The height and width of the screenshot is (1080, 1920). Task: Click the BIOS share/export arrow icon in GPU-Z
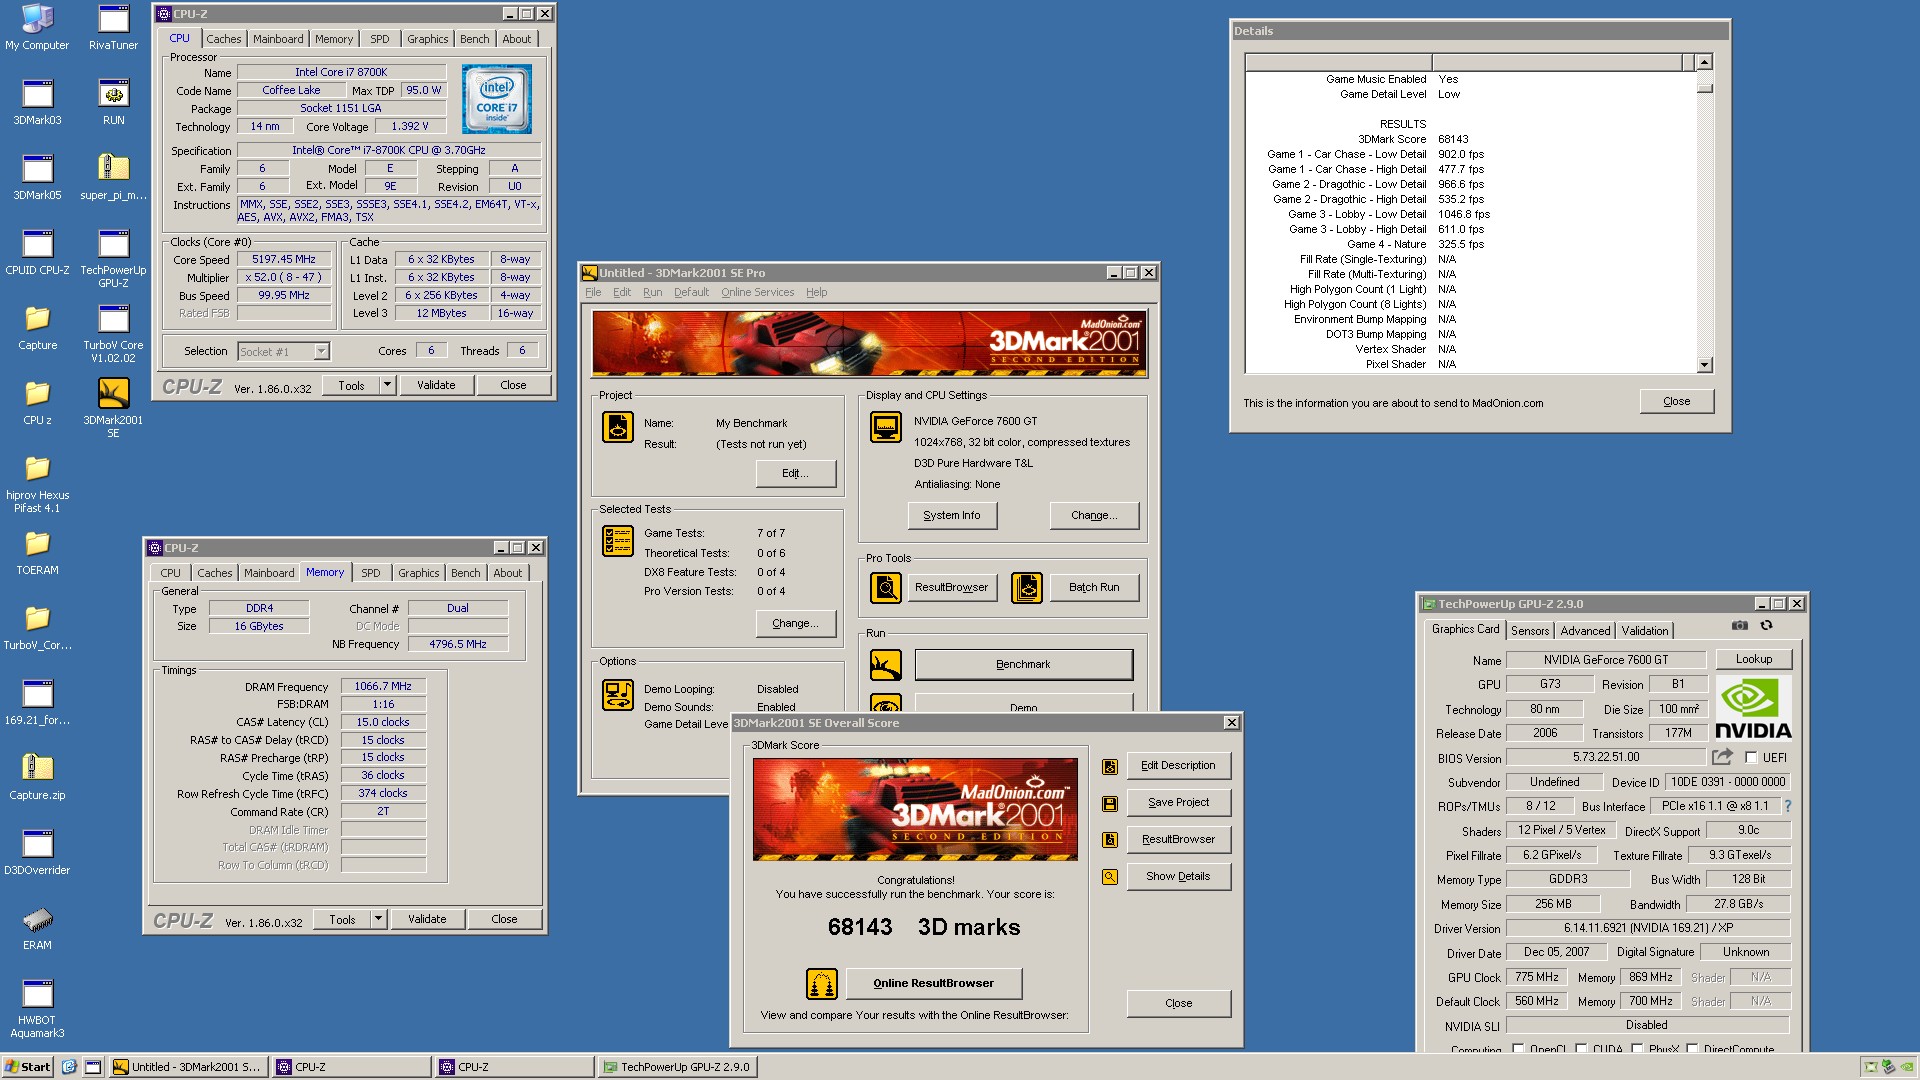(x=1722, y=757)
